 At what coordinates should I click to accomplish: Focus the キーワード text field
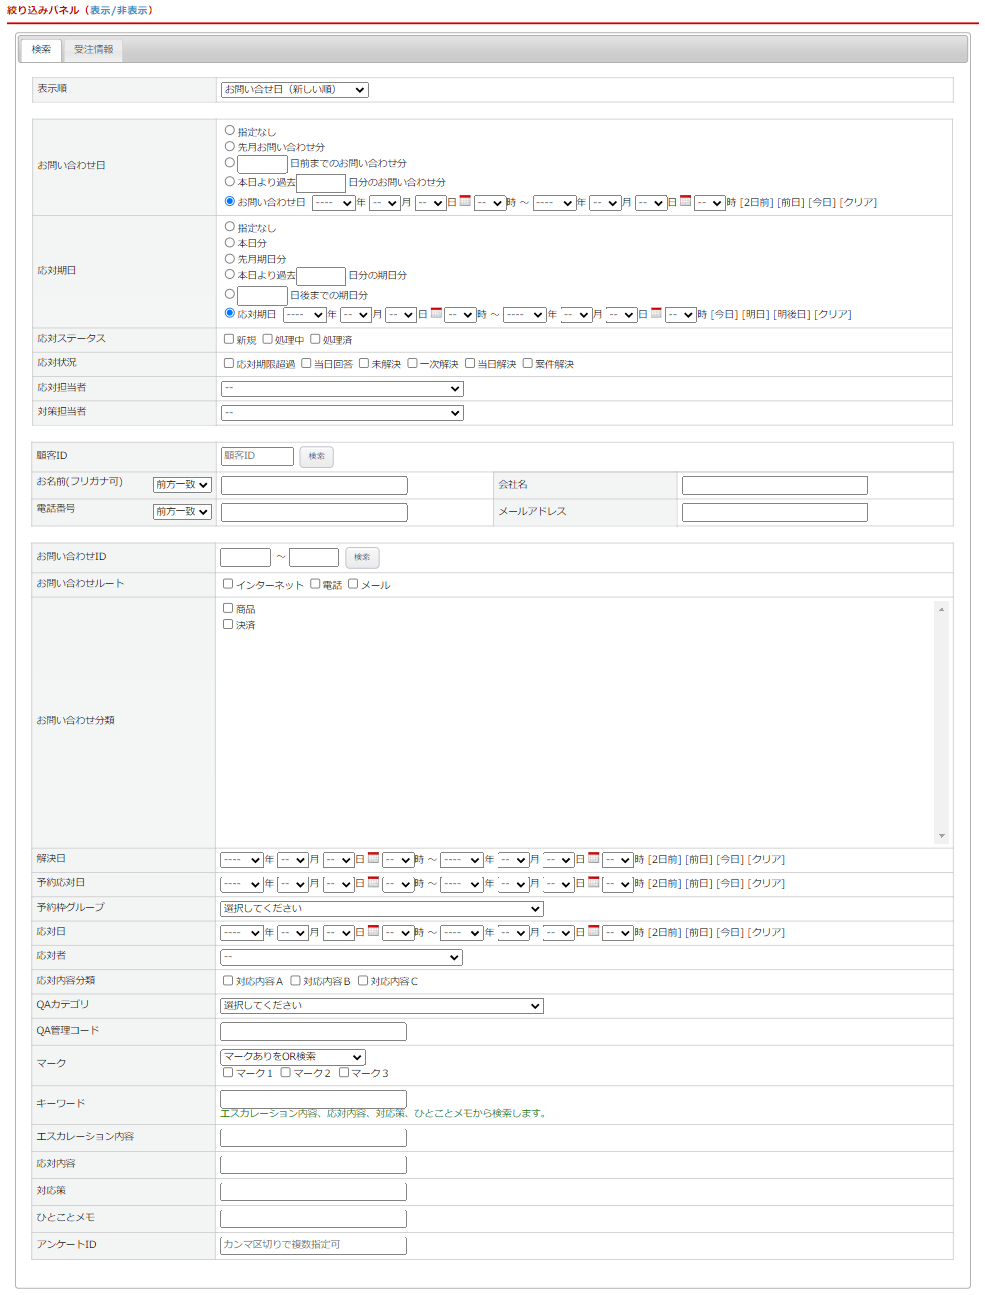(313, 1098)
